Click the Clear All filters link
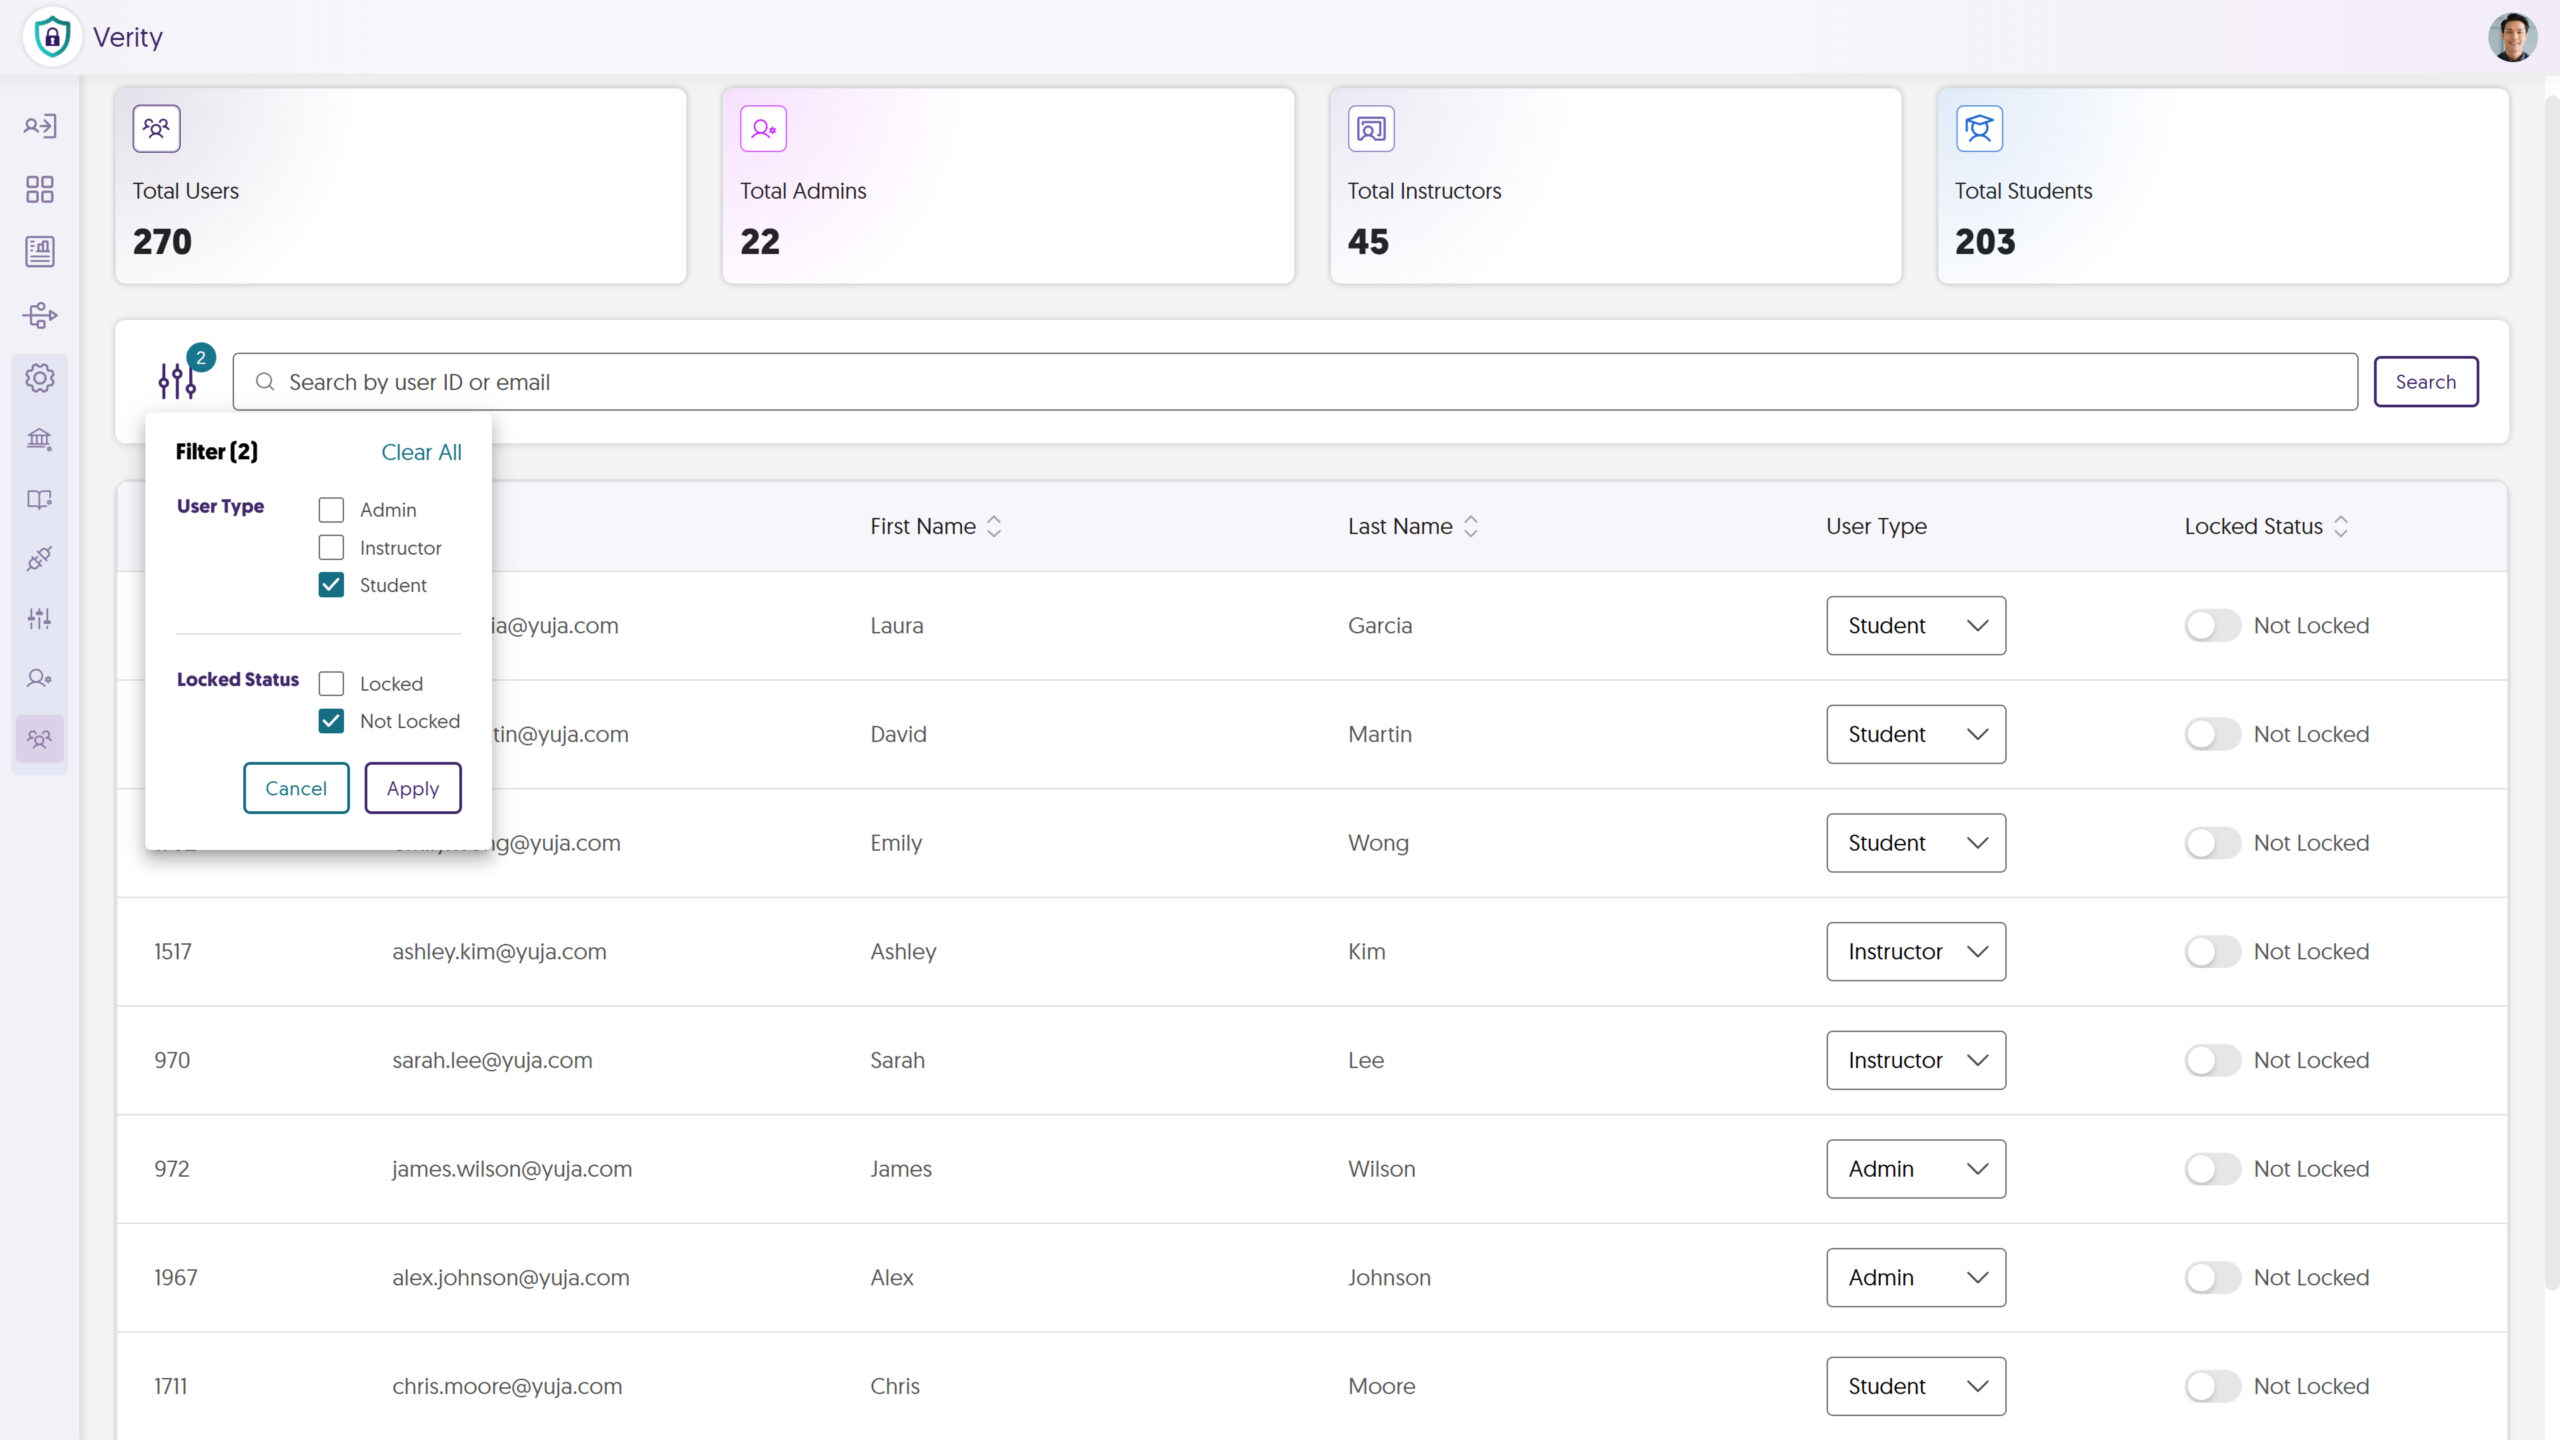Screen dimensions: 2560x1440 click(x=421, y=452)
